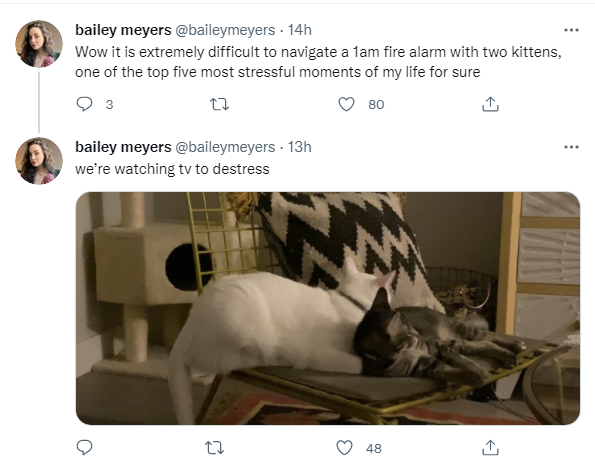This screenshot has height=467, width=595.
Task: Visit @baileymeyers handle on second tweet
Action: point(225,147)
